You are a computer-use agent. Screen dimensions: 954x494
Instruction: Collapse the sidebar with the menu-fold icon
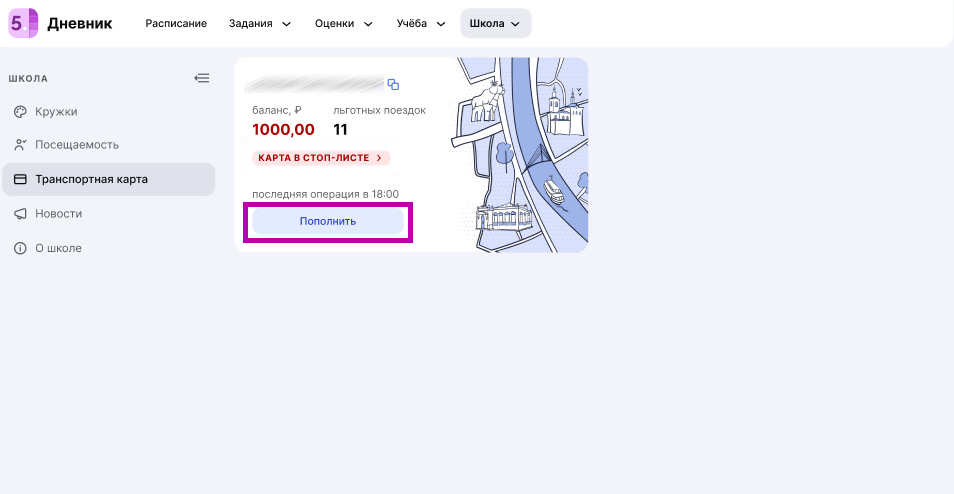[201, 78]
